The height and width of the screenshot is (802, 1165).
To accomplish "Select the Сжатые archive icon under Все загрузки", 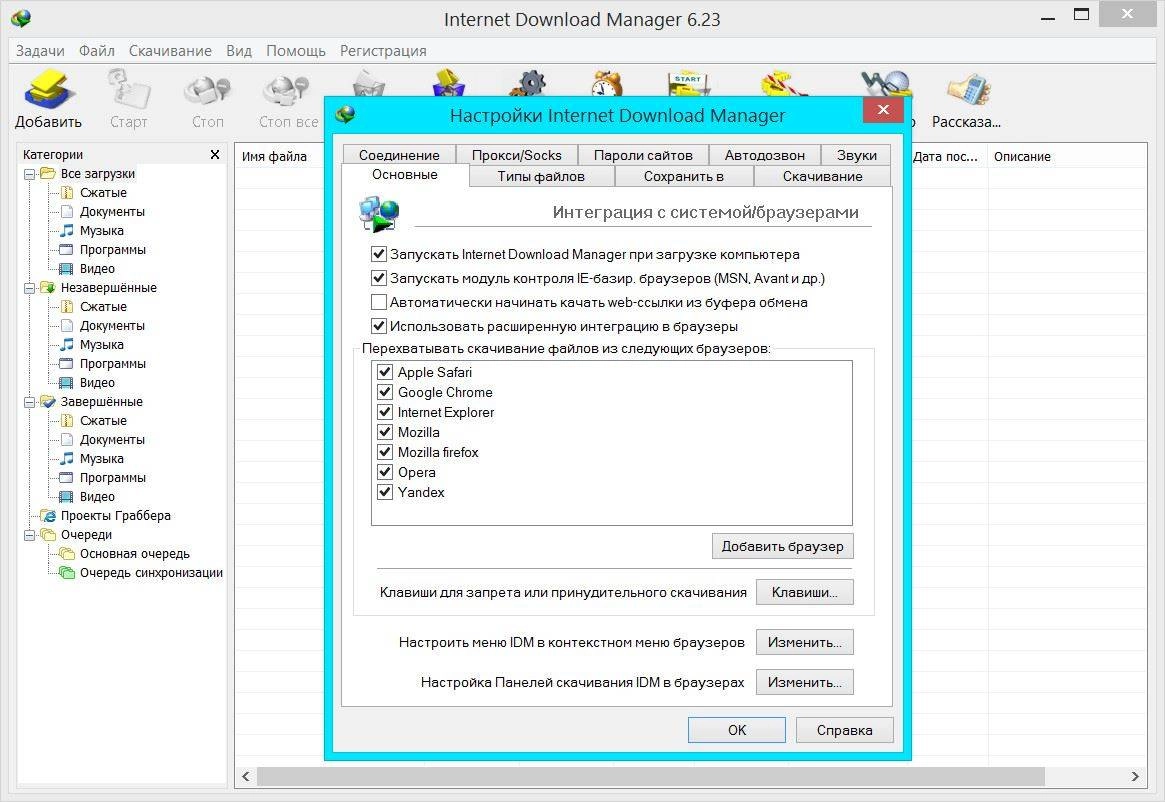I will click(67, 193).
